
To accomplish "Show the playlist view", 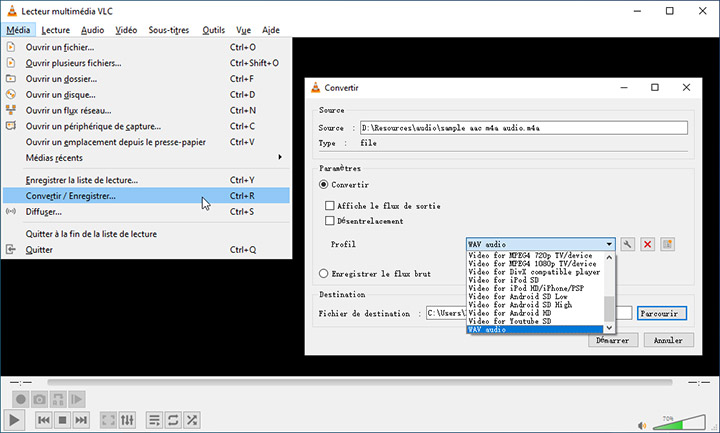I will (x=155, y=420).
